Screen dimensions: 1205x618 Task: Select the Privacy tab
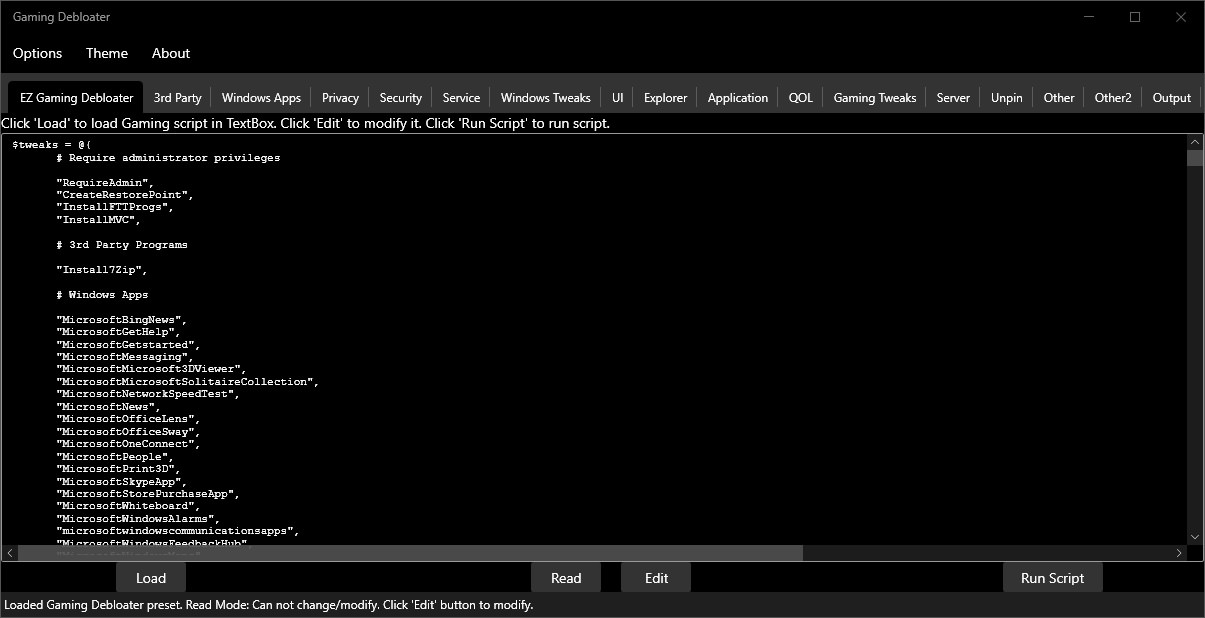click(x=340, y=98)
